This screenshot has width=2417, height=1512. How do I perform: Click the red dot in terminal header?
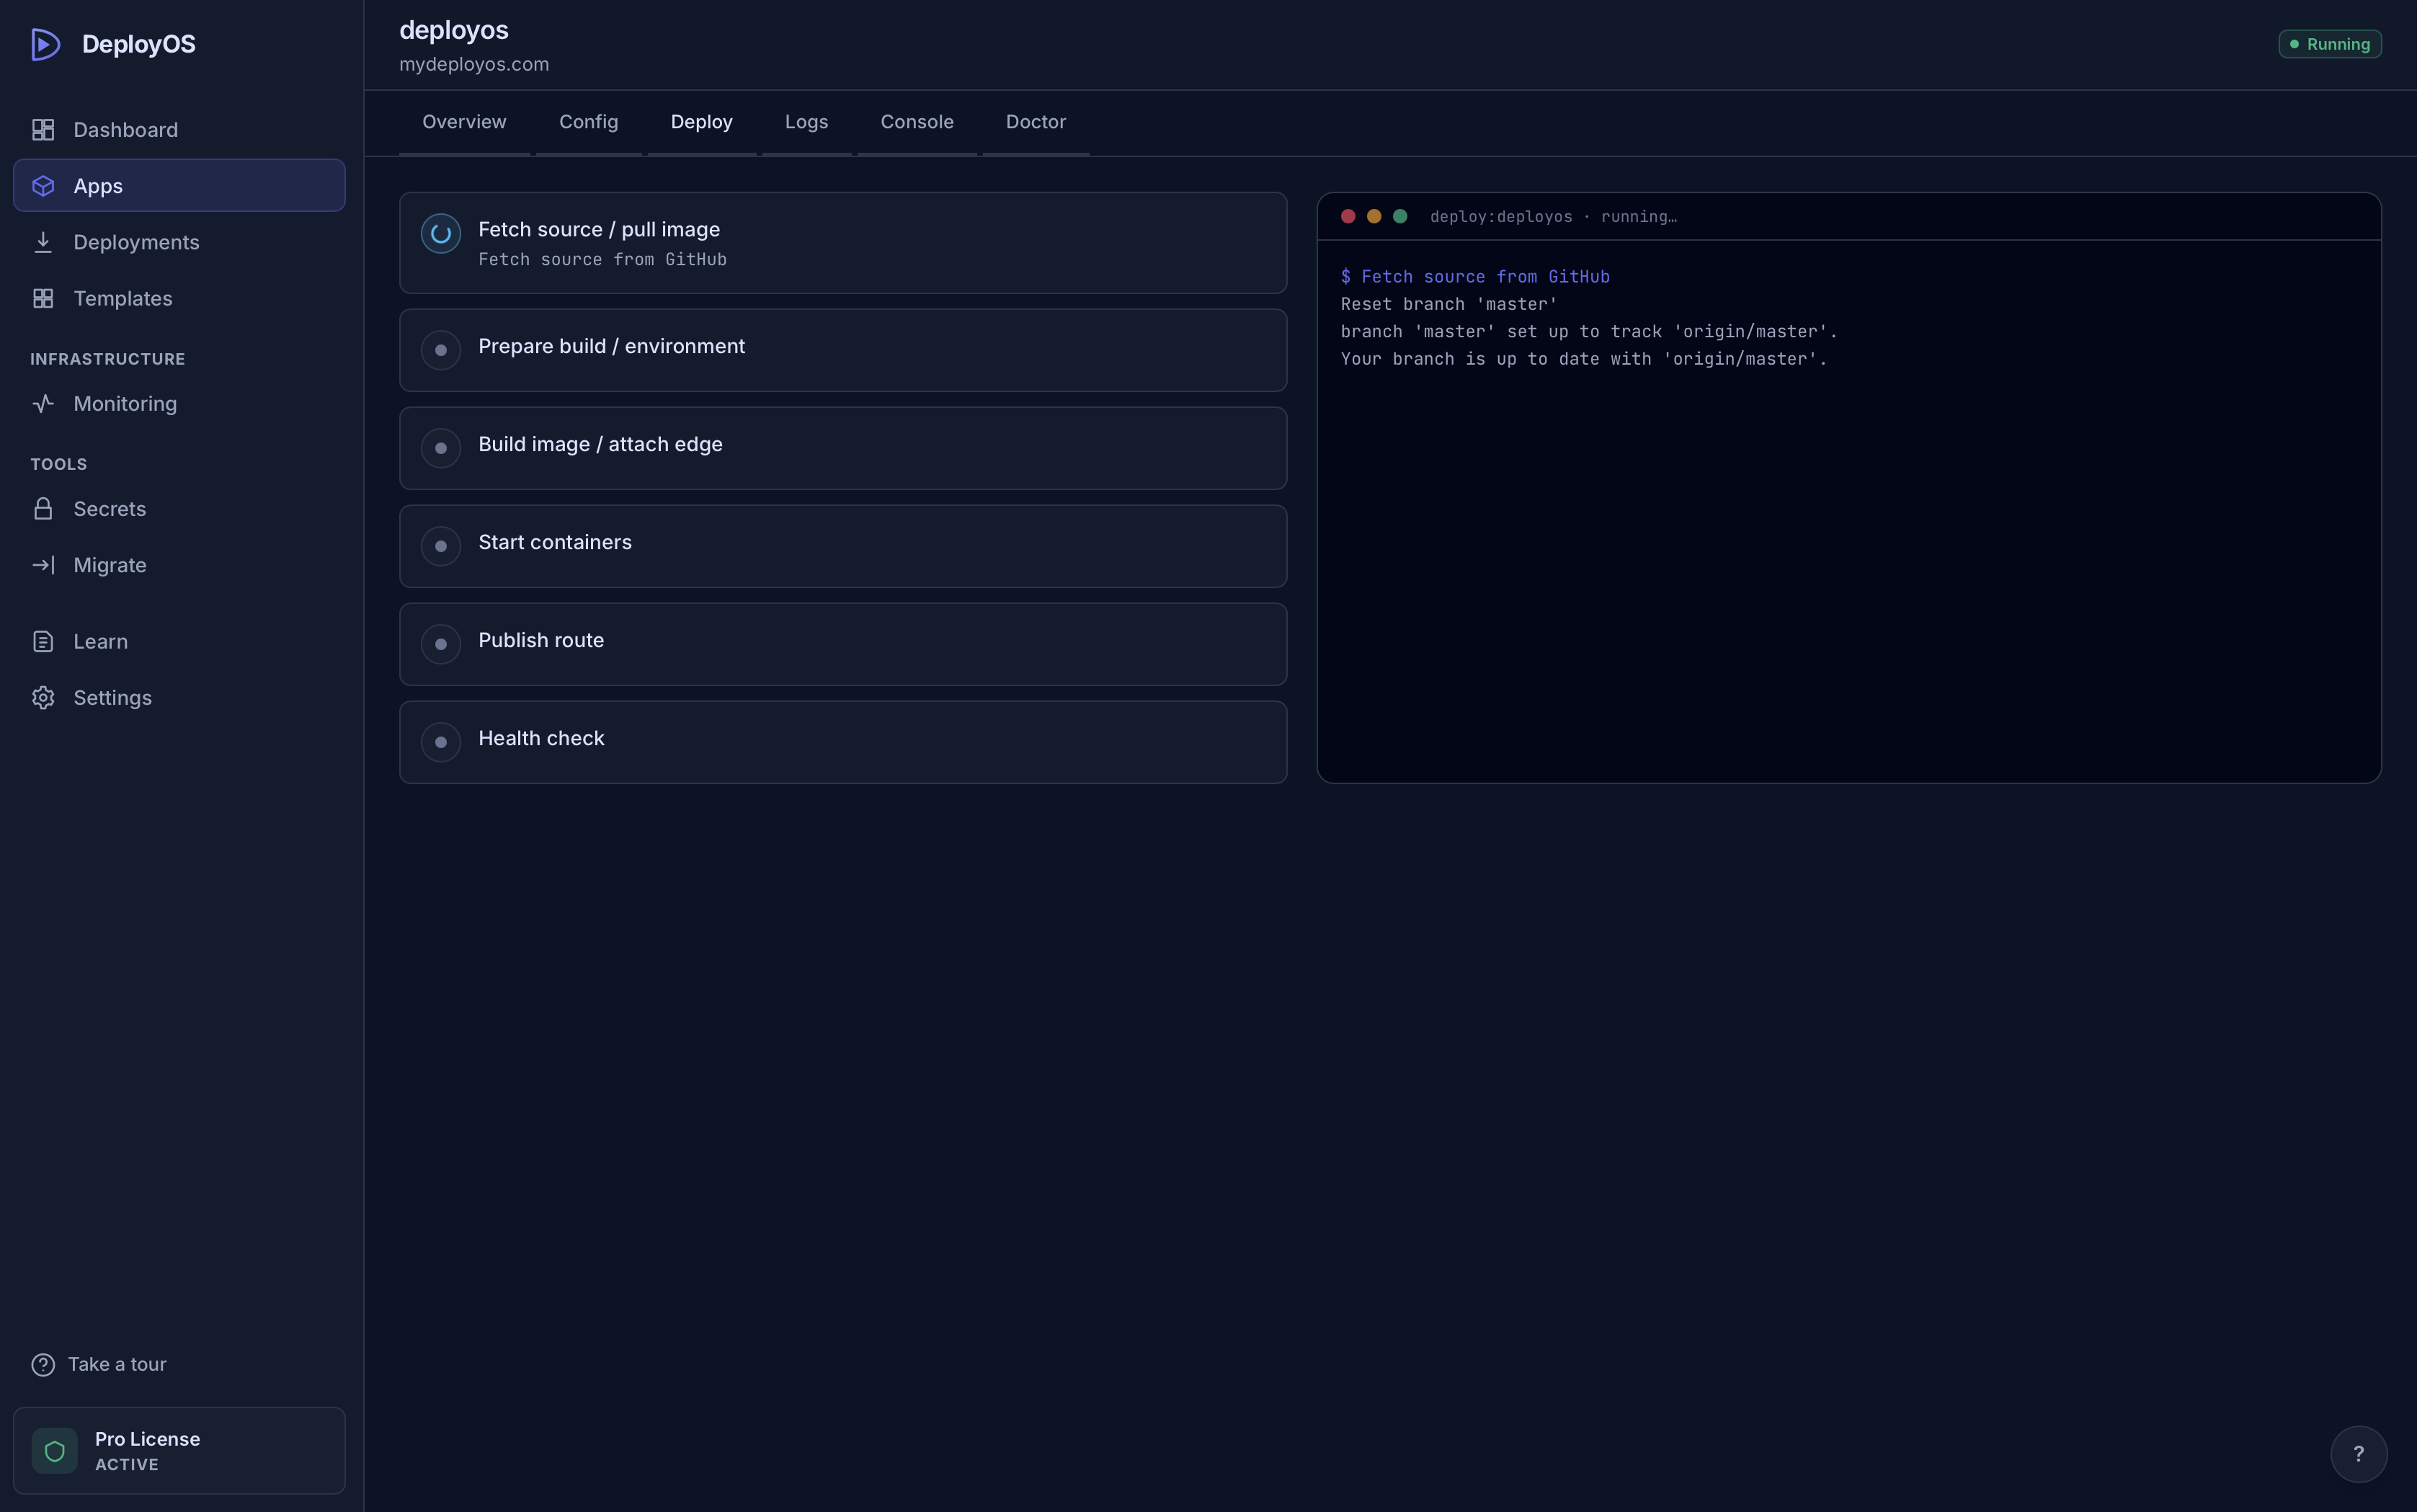point(1348,216)
